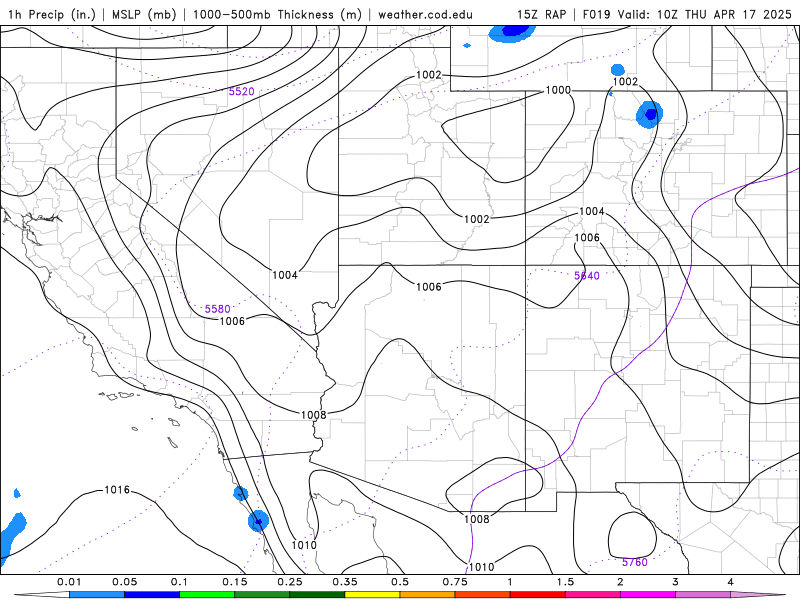Click the 'weather.cod.edu' source text
800x600 pixels.
[425, 14]
